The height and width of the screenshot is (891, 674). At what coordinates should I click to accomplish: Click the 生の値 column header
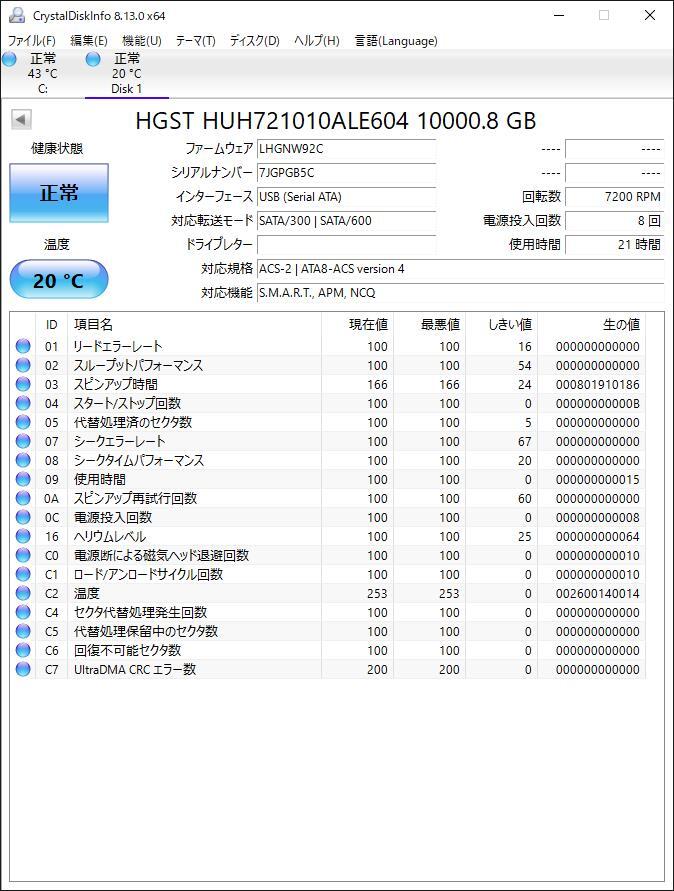point(592,324)
